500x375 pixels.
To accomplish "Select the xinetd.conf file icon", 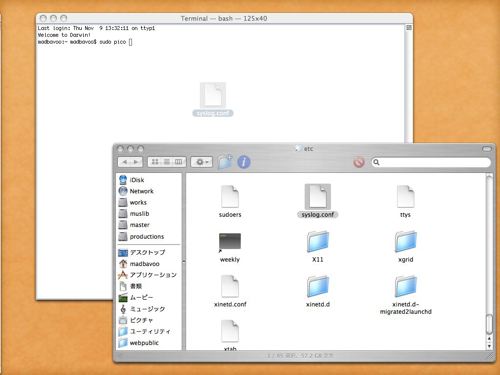I will [230, 286].
